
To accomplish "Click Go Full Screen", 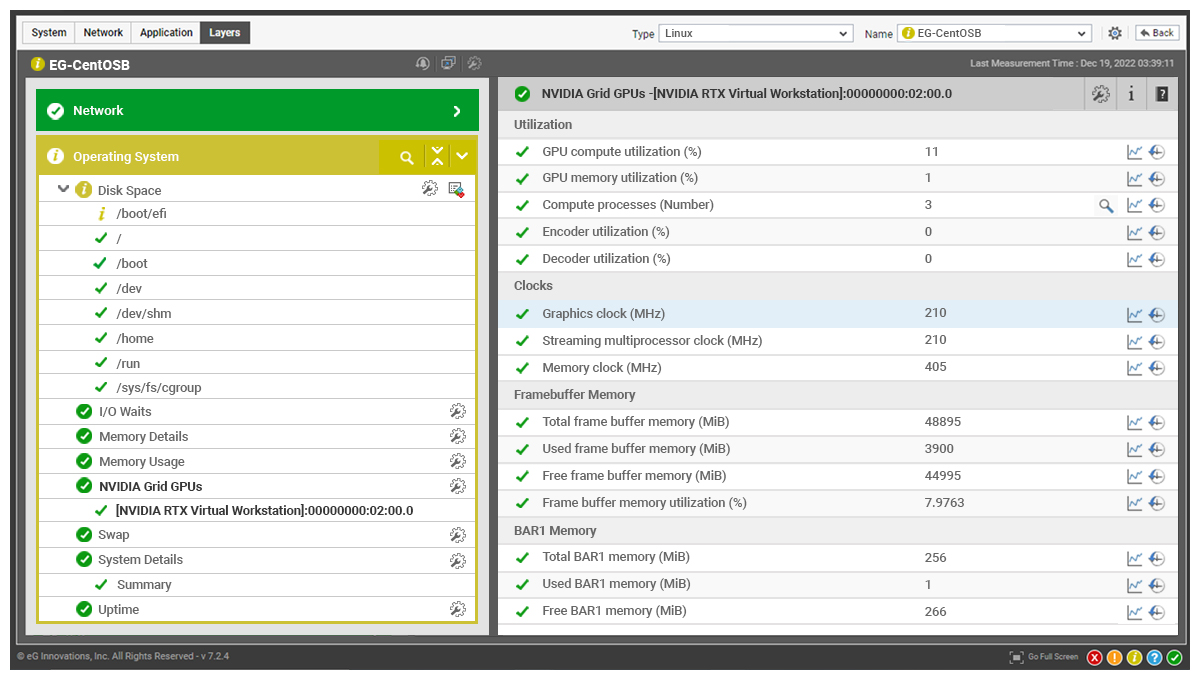I will 1044,657.
